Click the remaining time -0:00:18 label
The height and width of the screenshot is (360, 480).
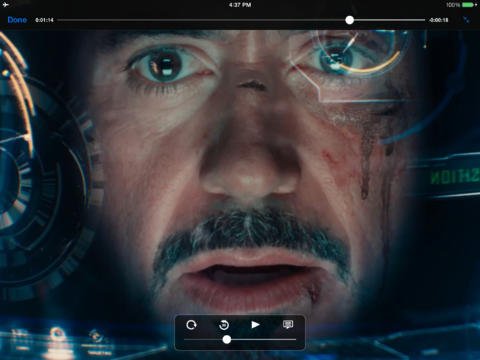click(x=439, y=20)
